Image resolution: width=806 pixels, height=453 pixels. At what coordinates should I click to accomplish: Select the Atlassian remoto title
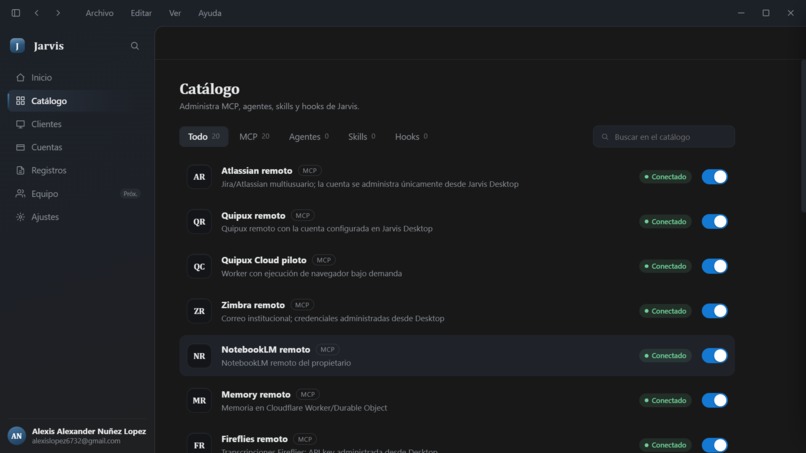(257, 171)
